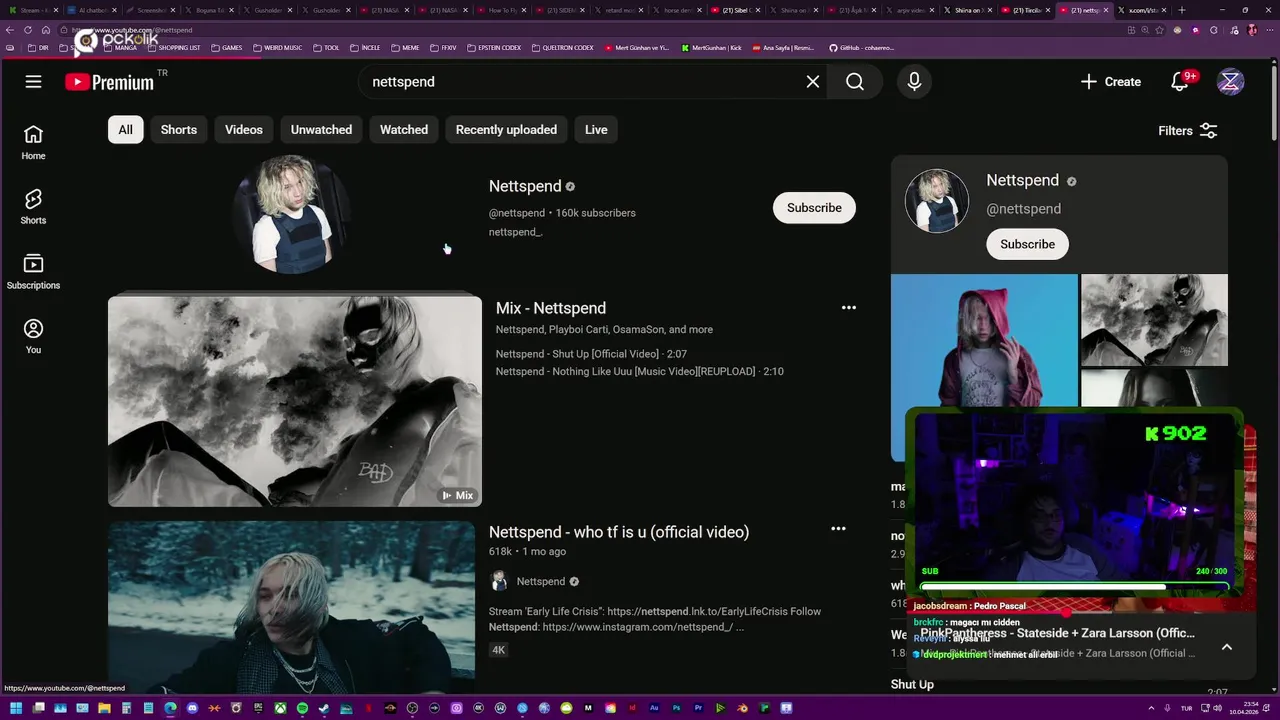Open the YouTube hamburger guide menu
The image size is (1280, 720).
pos(33,82)
